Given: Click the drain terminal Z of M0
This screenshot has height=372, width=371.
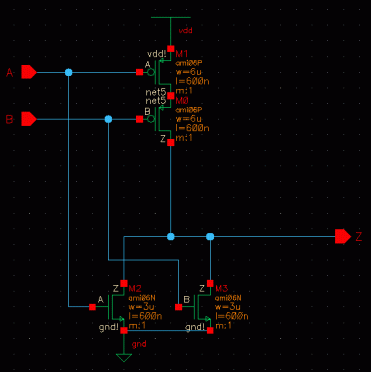Looking at the screenshot, I should [171, 143].
